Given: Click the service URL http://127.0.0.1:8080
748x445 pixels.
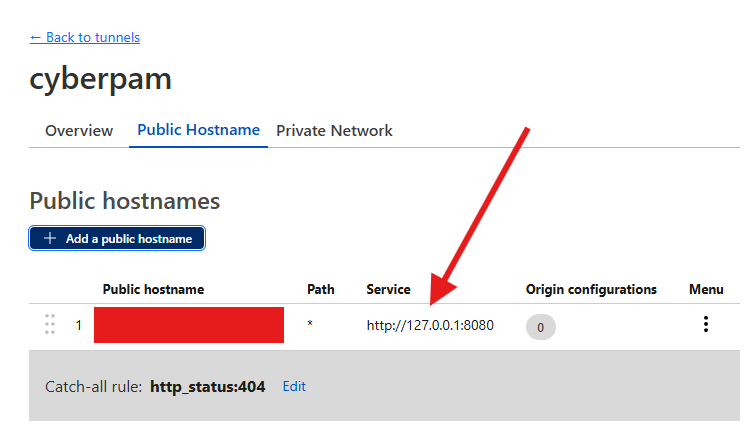Looking at the screenshot, I should coord(430,325).
